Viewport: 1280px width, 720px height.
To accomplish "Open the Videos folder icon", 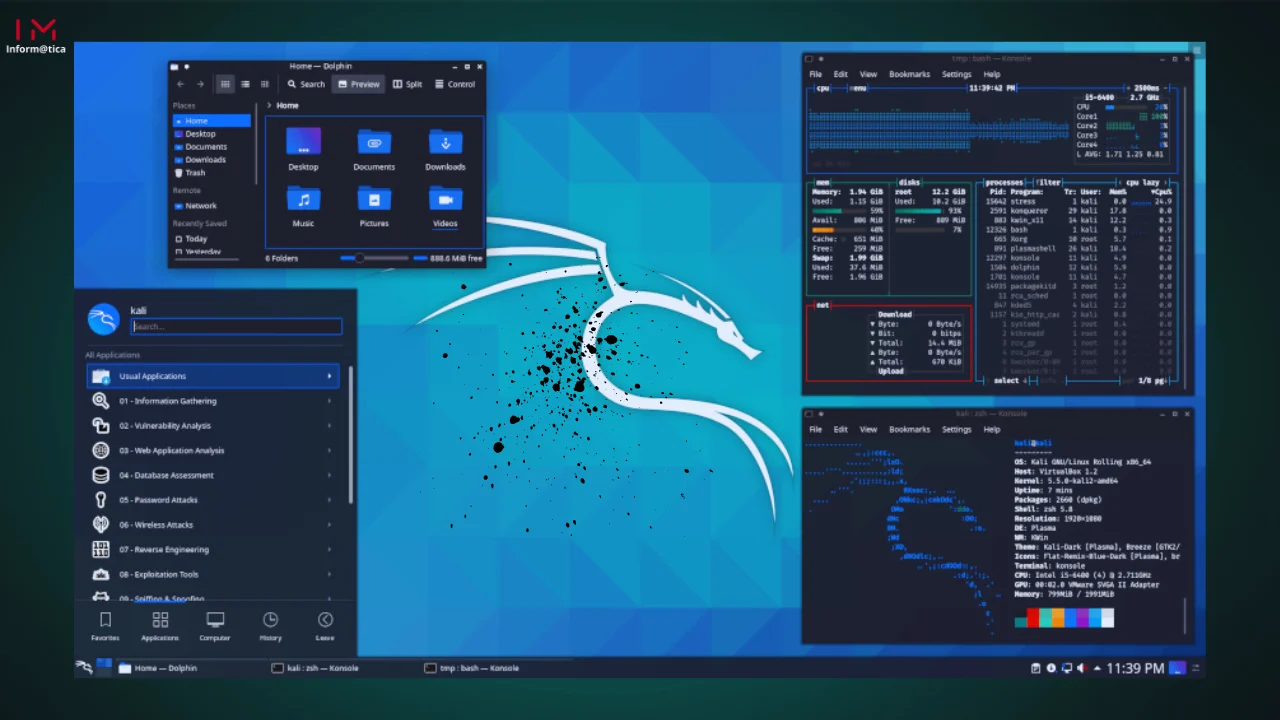I will 445,199.
